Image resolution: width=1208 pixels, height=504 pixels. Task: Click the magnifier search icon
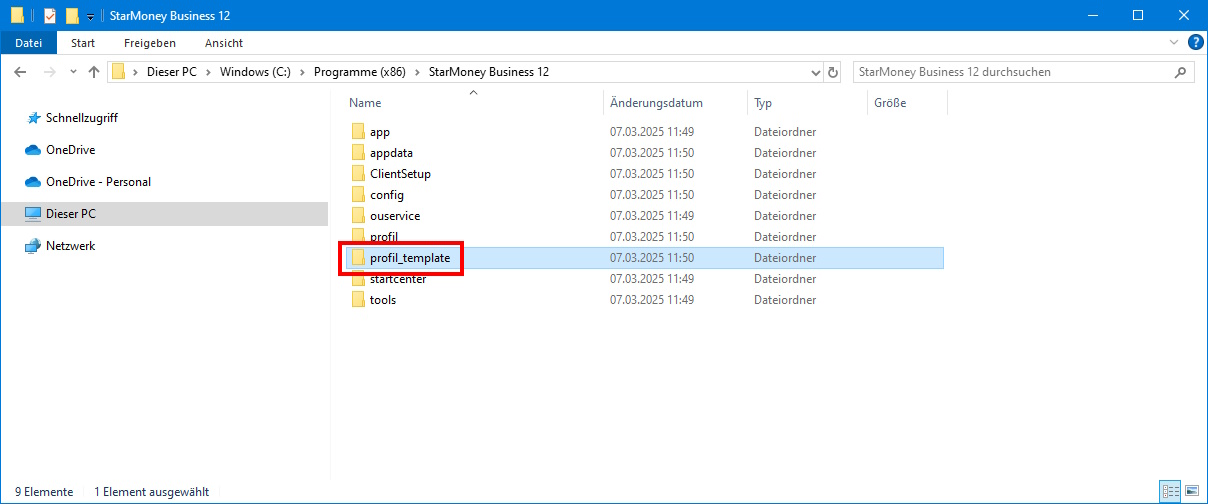(x=1182, y=72)
